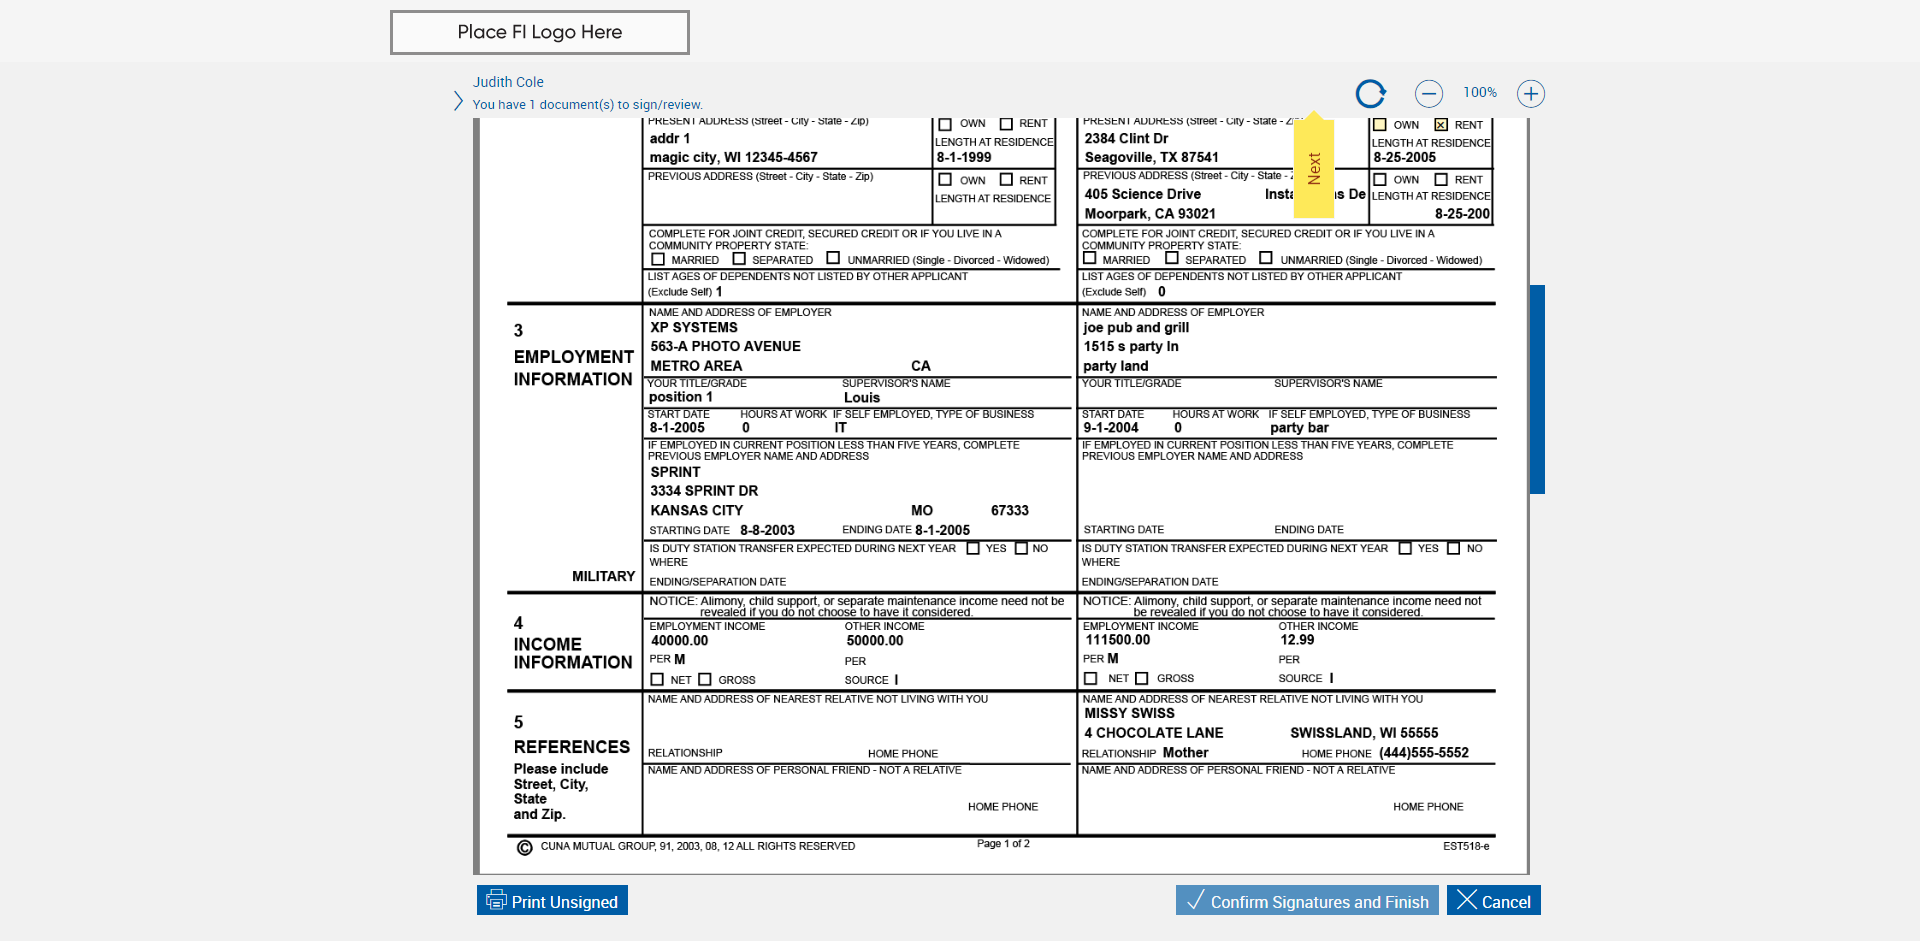Click the Print Unsigned button
The height and width of the screenshot is (941, 1920).
(552, 900)
